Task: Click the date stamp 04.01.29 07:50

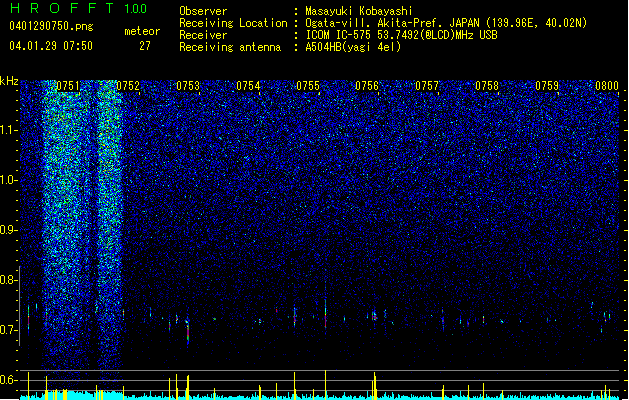Action: click(x=51, y=46)
